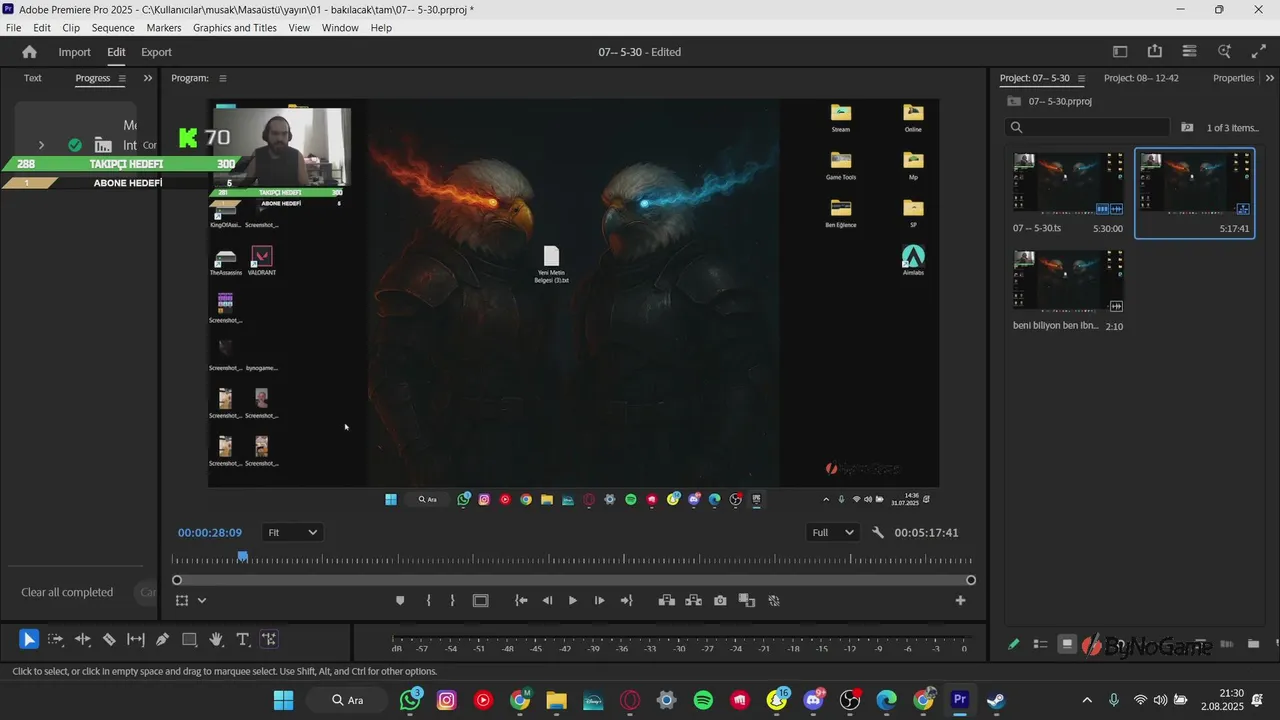Select the 2:10 clip thumbnail
This screenshot has height=720, width=1280.
tap(1068, 281)
